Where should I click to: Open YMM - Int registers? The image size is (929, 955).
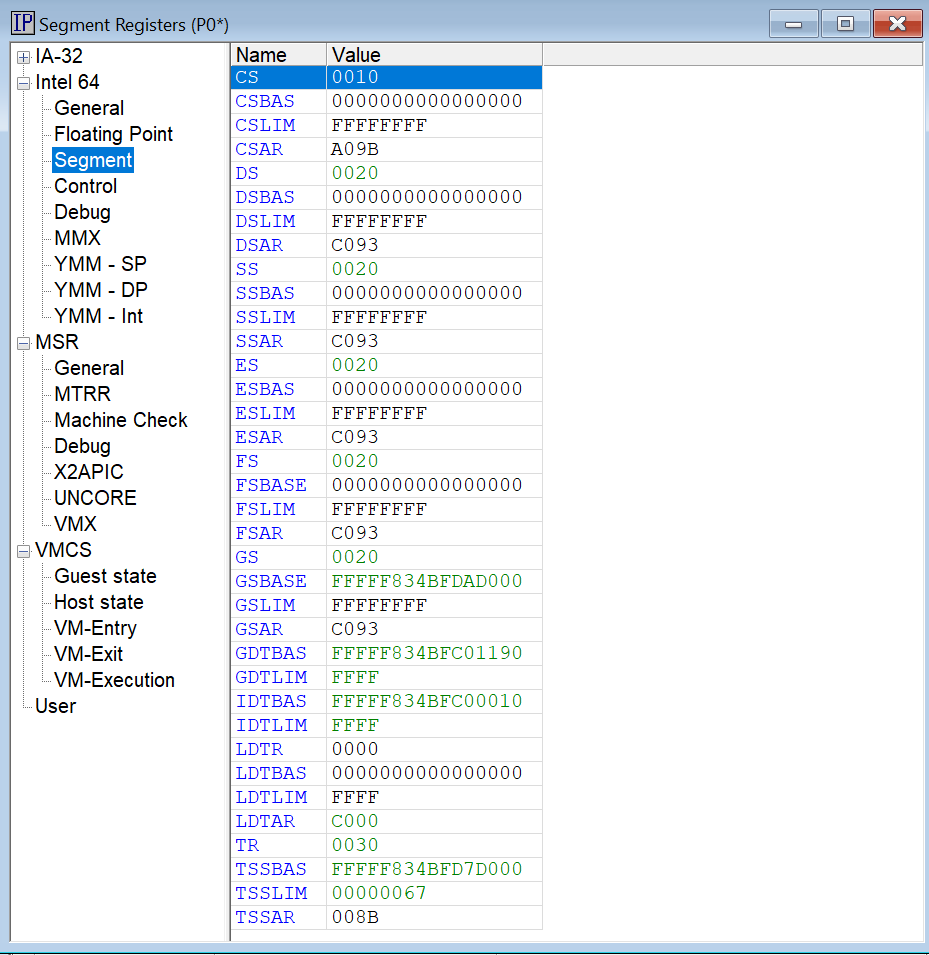click(98, 316)
